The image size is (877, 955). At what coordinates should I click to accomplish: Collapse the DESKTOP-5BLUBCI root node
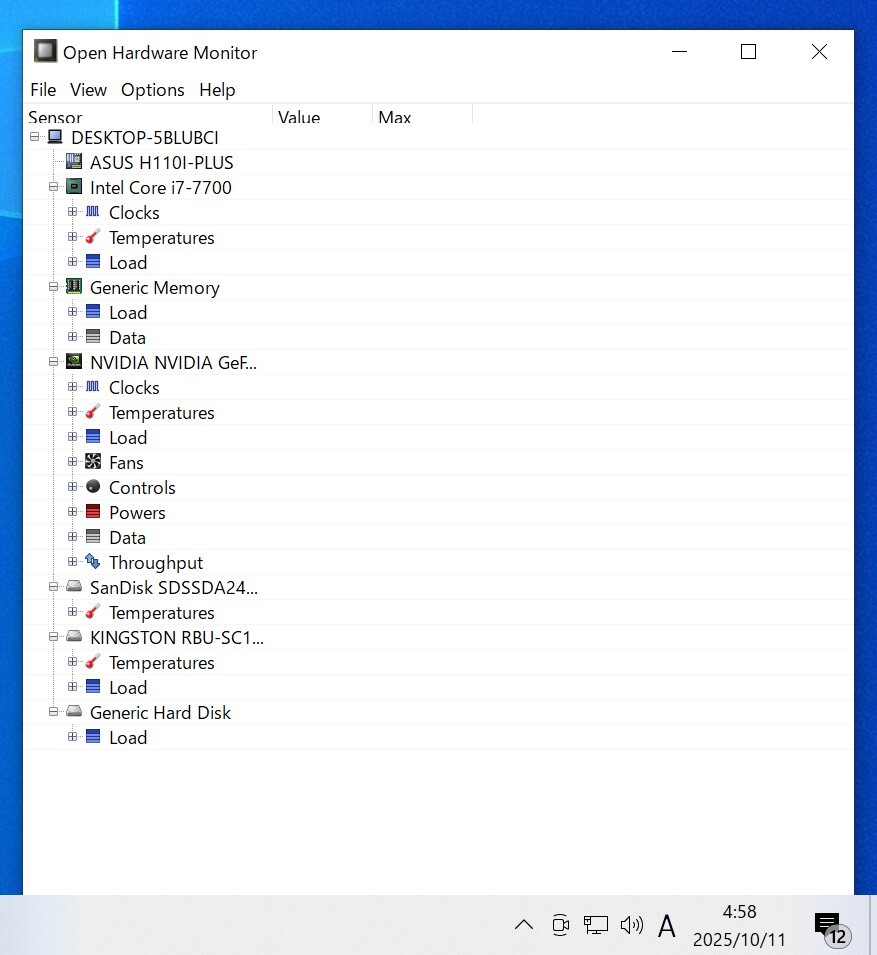[35, 136]
